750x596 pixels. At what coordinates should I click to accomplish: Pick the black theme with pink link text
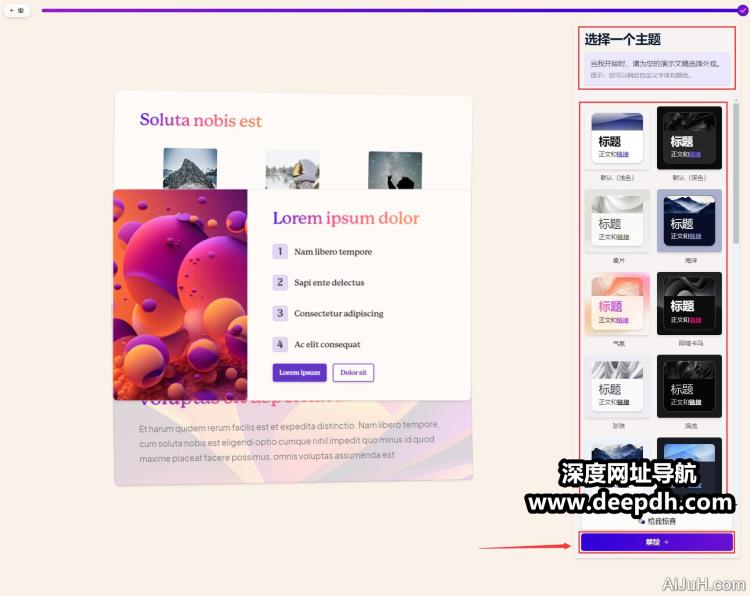click(x=689, y=303)
